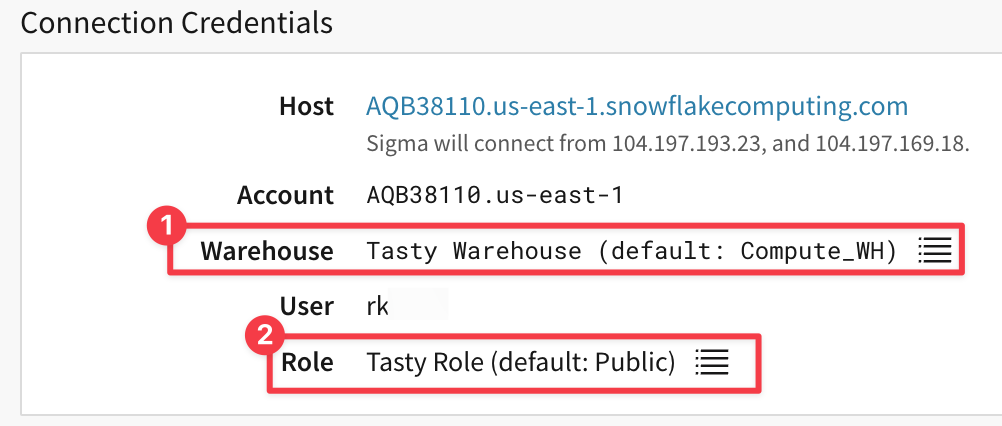Select the IP address 104.197.193.23

(688, 143)
